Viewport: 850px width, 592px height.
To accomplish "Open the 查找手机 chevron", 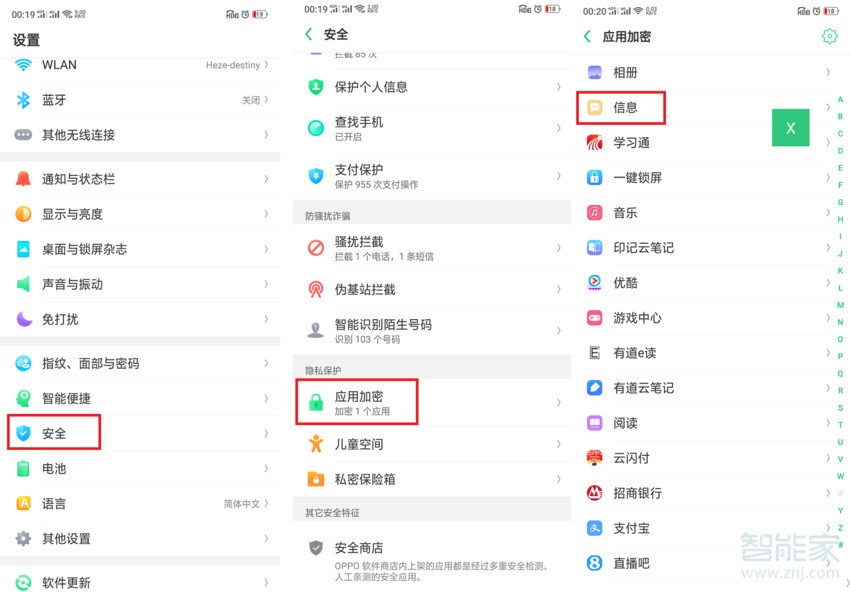I will pyautogui.click(x=558, y=128).
